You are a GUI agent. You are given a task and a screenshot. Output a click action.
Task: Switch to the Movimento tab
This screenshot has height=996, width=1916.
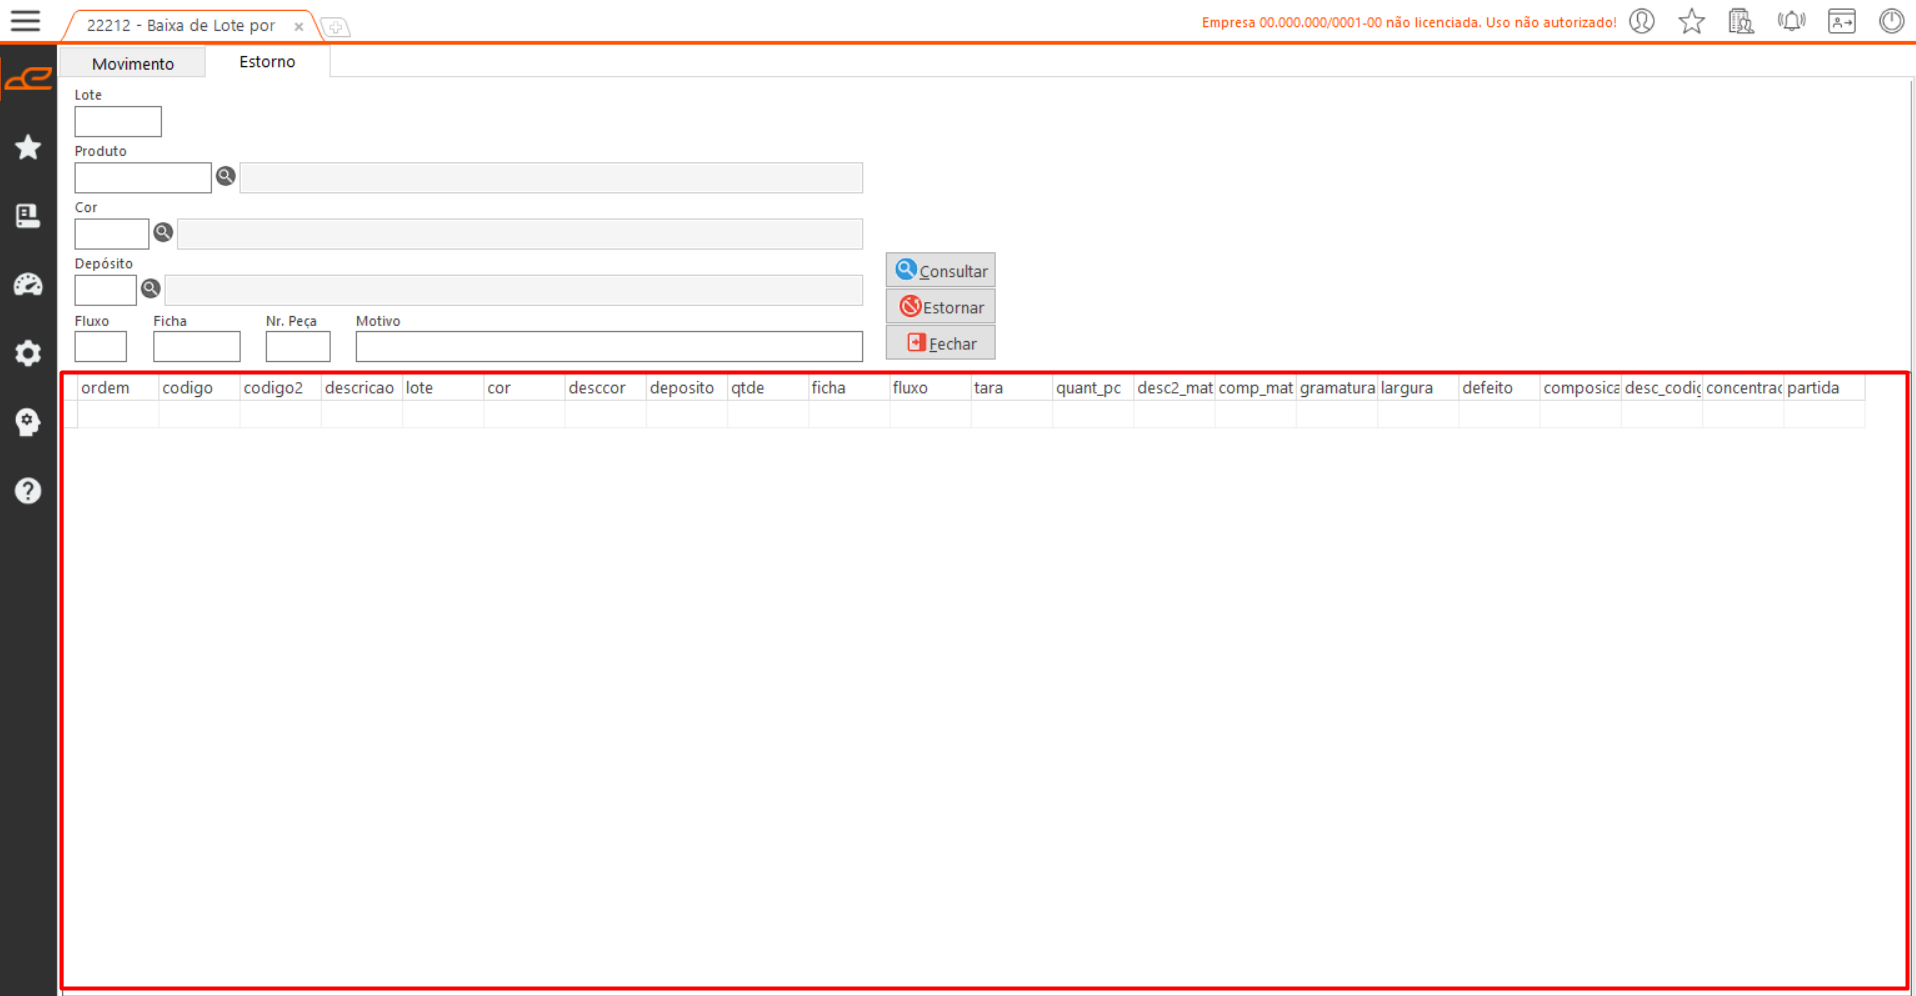click(x=133, y=63)
